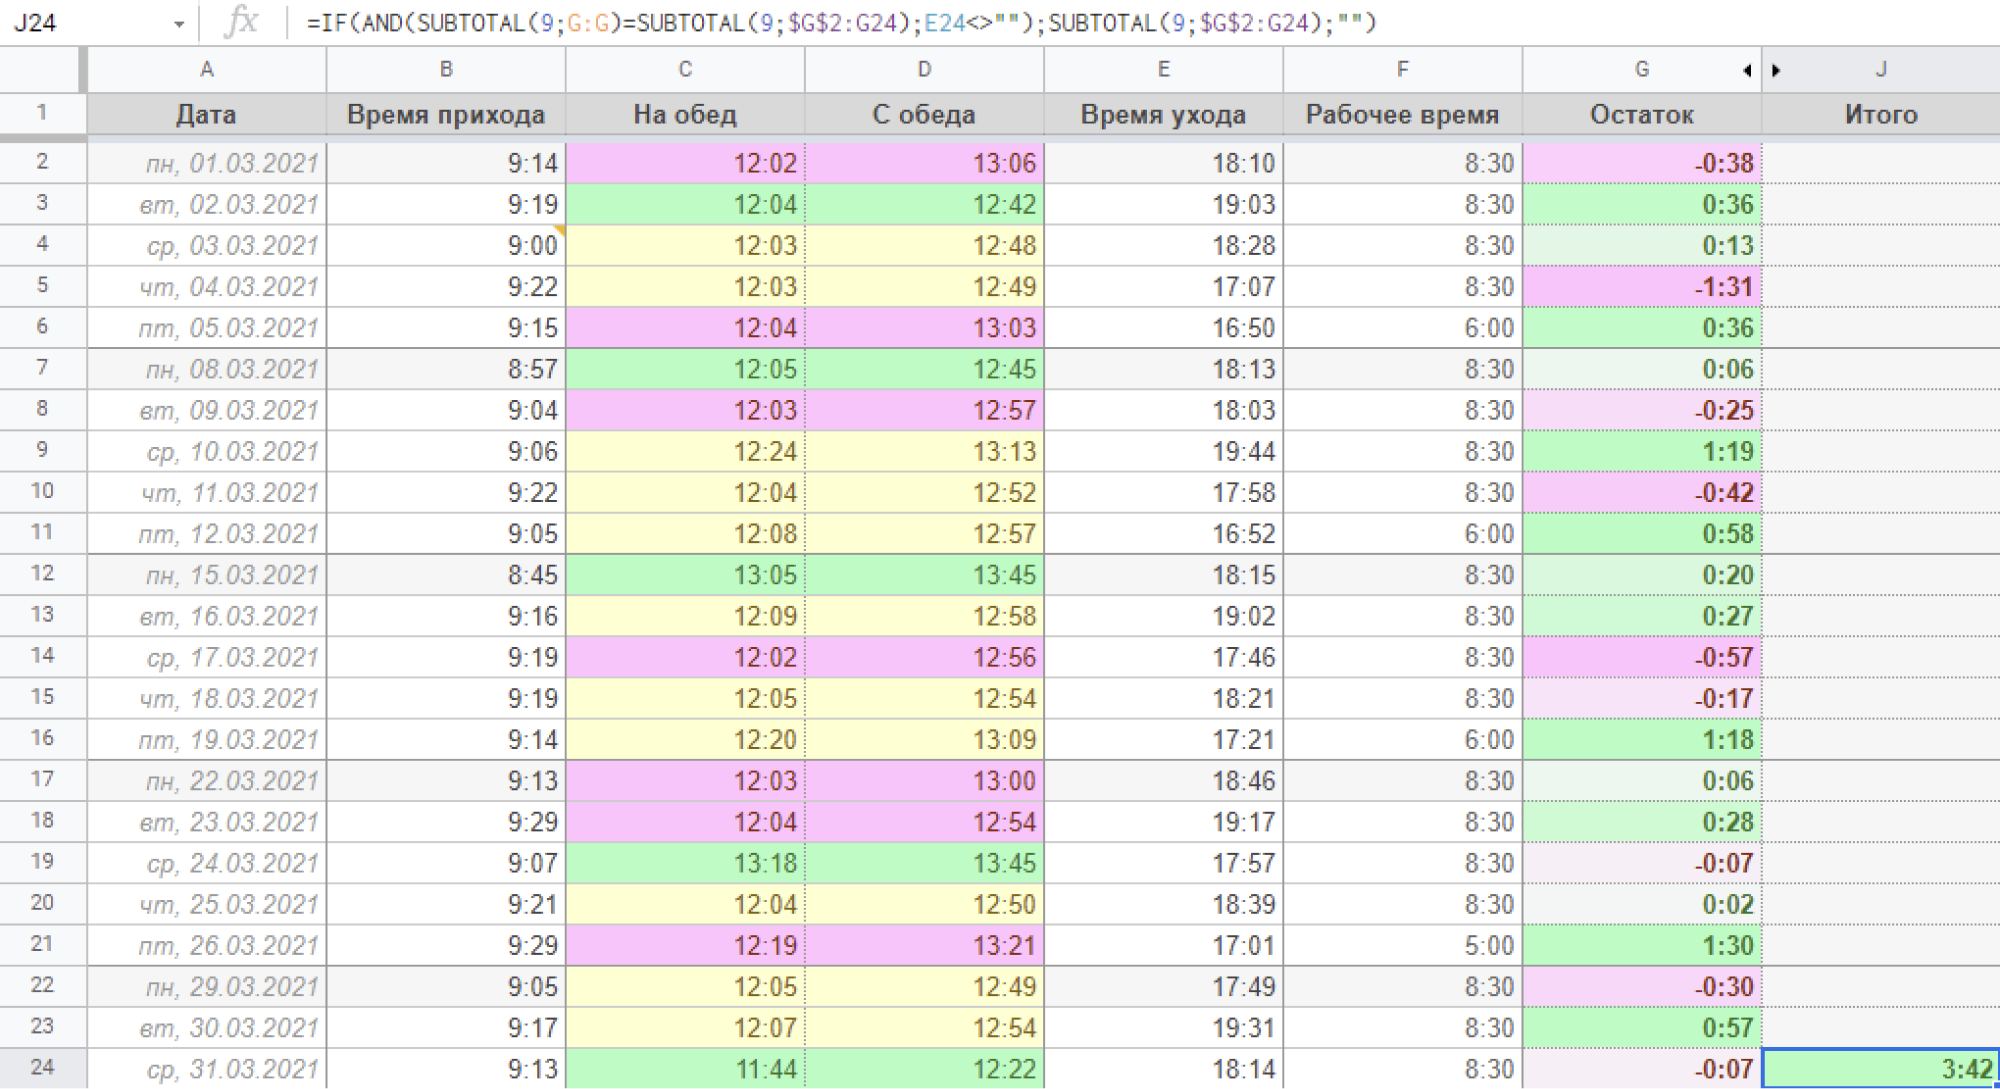Select lunch-out cell 11:44
The width and height of the screenshot is (2000, 1089).
(685, 1068)
